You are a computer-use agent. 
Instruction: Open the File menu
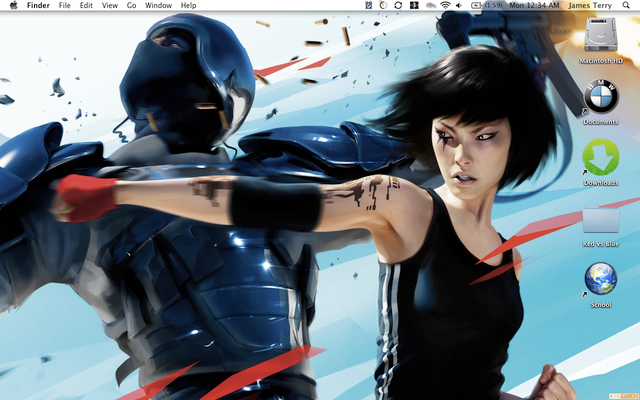click(x=64, y=5)
